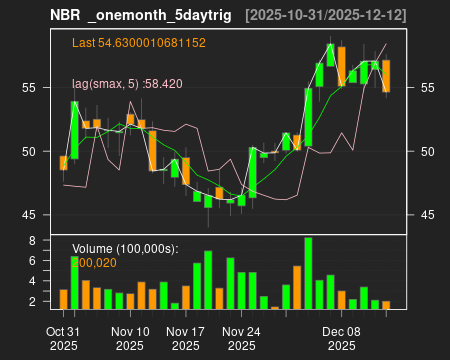Click the tallest green volume bar
The height and width of the screenshot is (360, 450).
pos(308,273)
